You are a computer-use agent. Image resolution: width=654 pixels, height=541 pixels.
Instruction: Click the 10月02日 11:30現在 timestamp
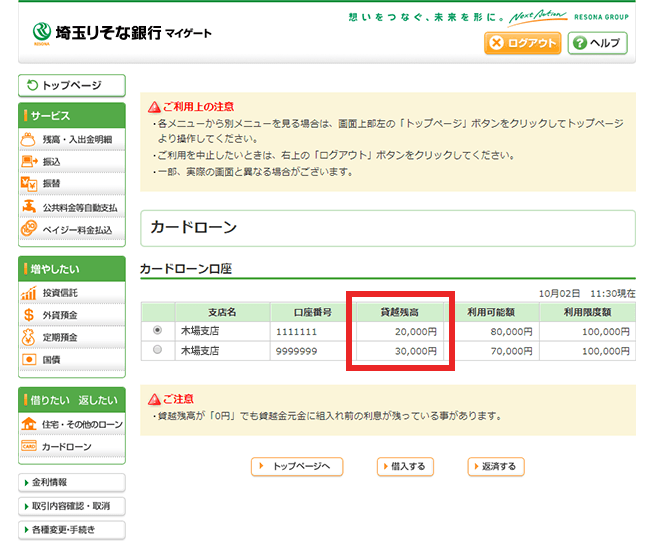pos(587,294)
